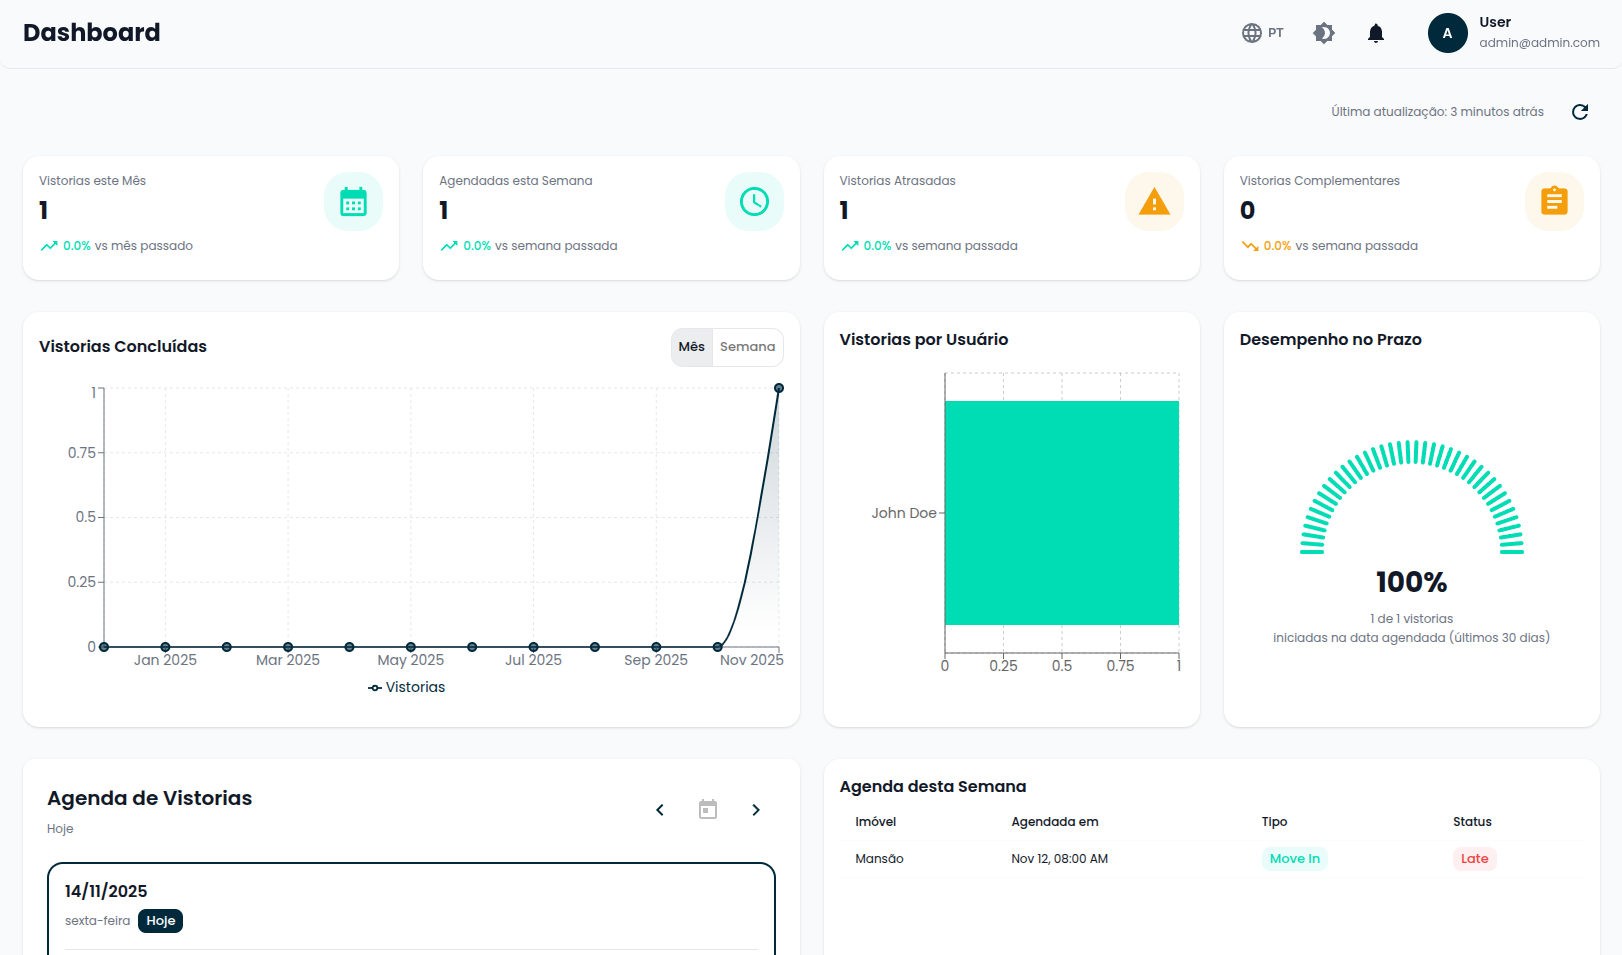Expand the Vistorias legend under the chart
Image resolution: width=1622 pixels, height=955 pixels.
pos(406,687)
